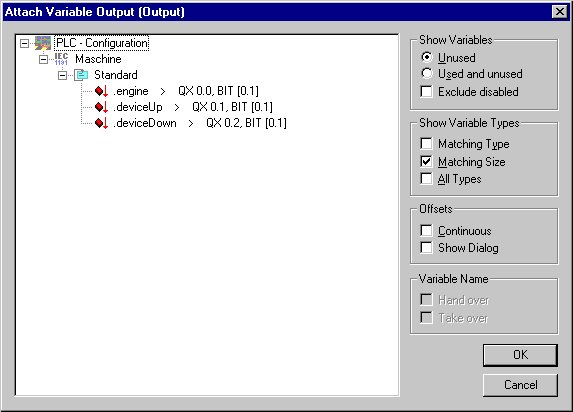Enable the Exclude disabled checkbox
This screenshot has height=412, width=573.
click(426, 91)
